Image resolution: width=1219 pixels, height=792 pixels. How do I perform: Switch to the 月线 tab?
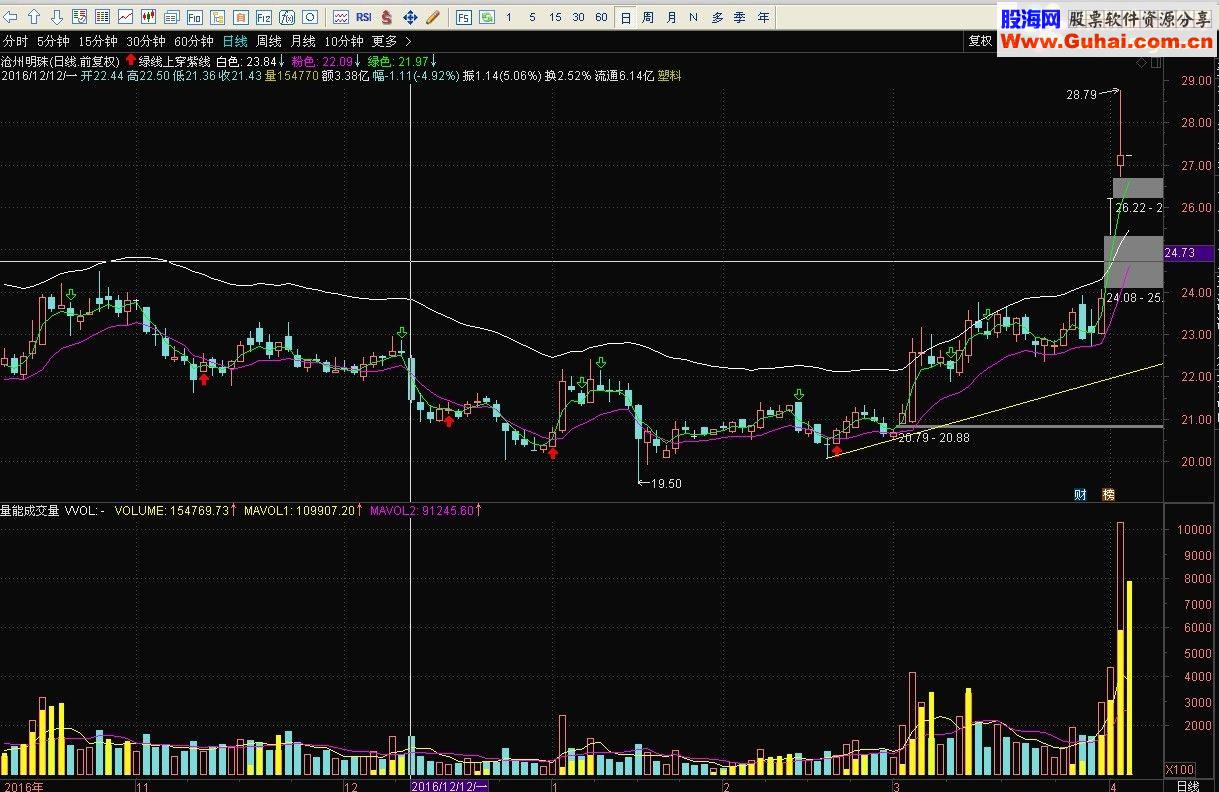coord(303,41)
